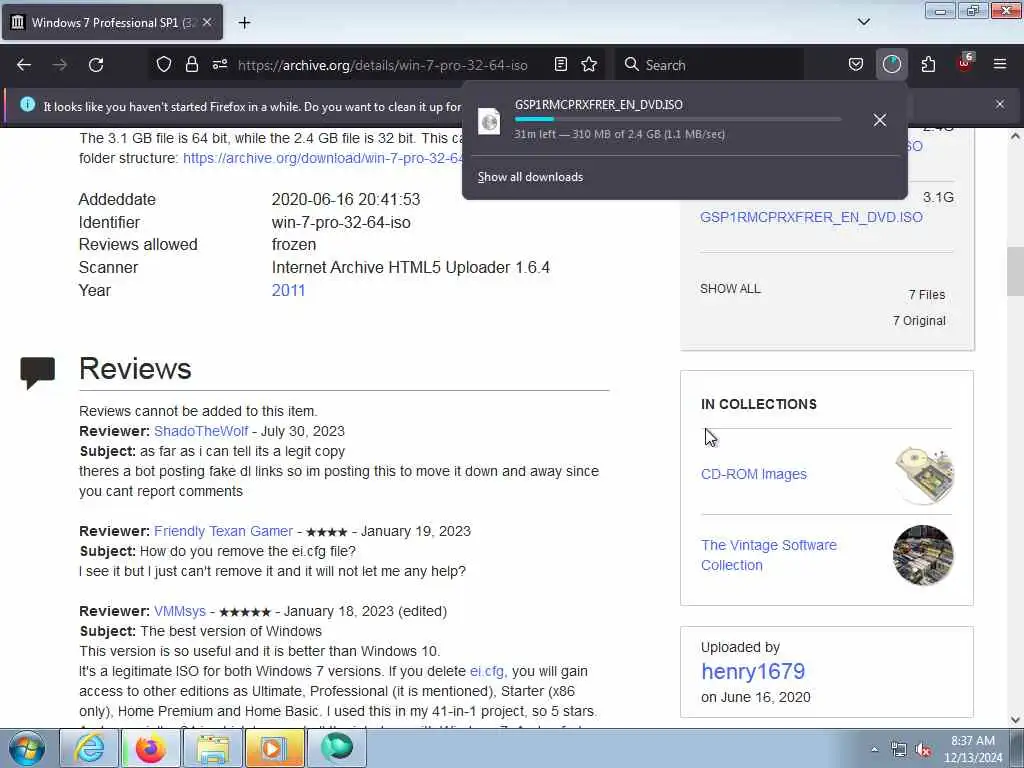Viewport: 1024px width, 768px height.
Task: Bookmark this page with star icon
Action: pyautogui.click(x=589, y=64)
